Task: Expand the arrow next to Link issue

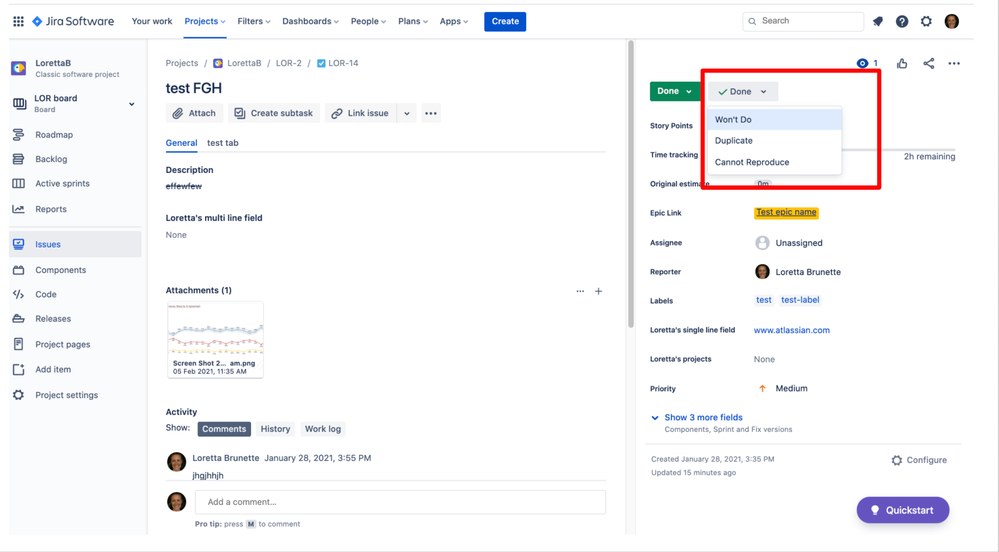Action: 406,113
